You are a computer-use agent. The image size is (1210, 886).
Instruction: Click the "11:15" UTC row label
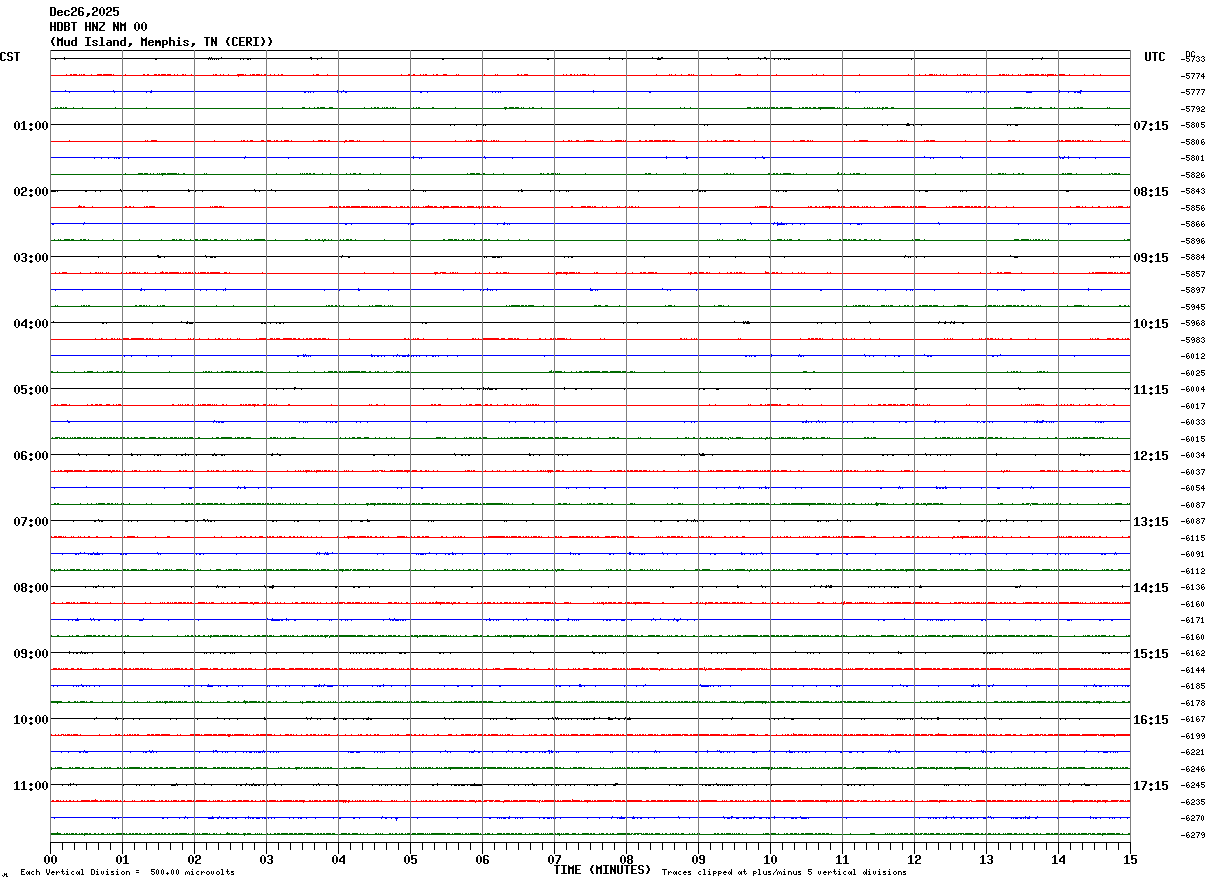(1151, 389)
